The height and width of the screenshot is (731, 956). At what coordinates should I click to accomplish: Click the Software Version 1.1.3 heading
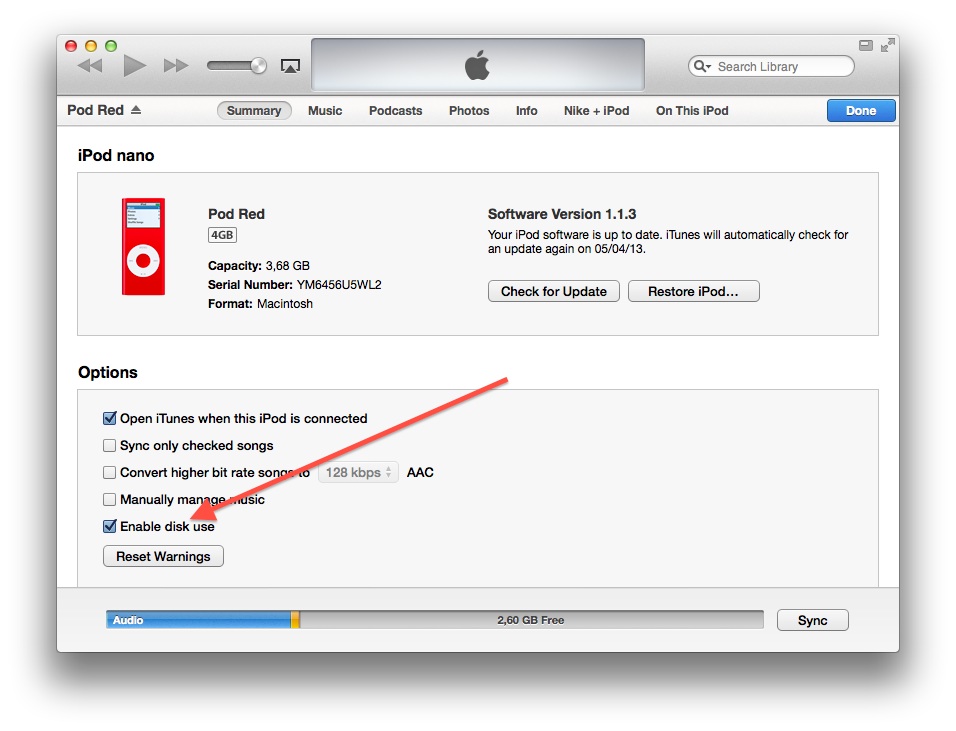(x=562, y=214)
